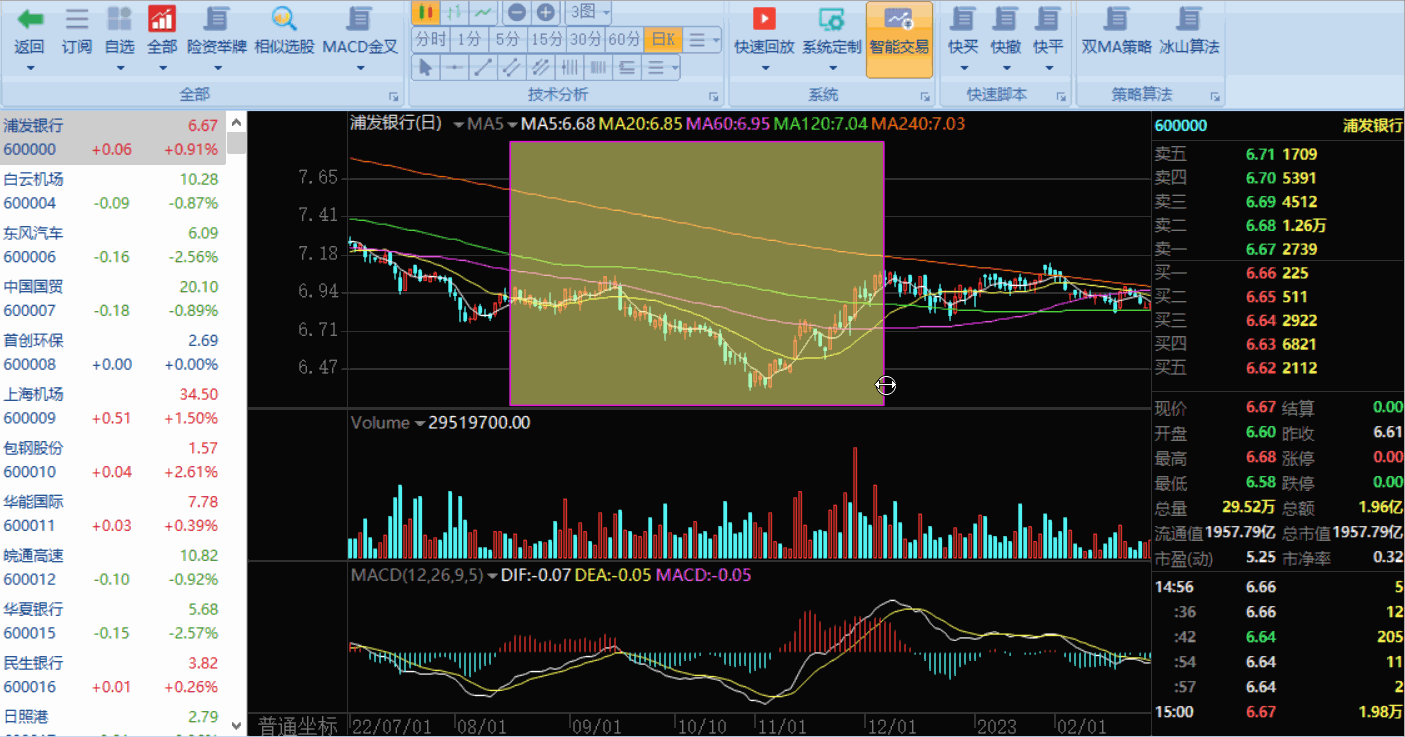Select the parallel channel drawing tool
1405x737 pixels.
click(540, 67)
